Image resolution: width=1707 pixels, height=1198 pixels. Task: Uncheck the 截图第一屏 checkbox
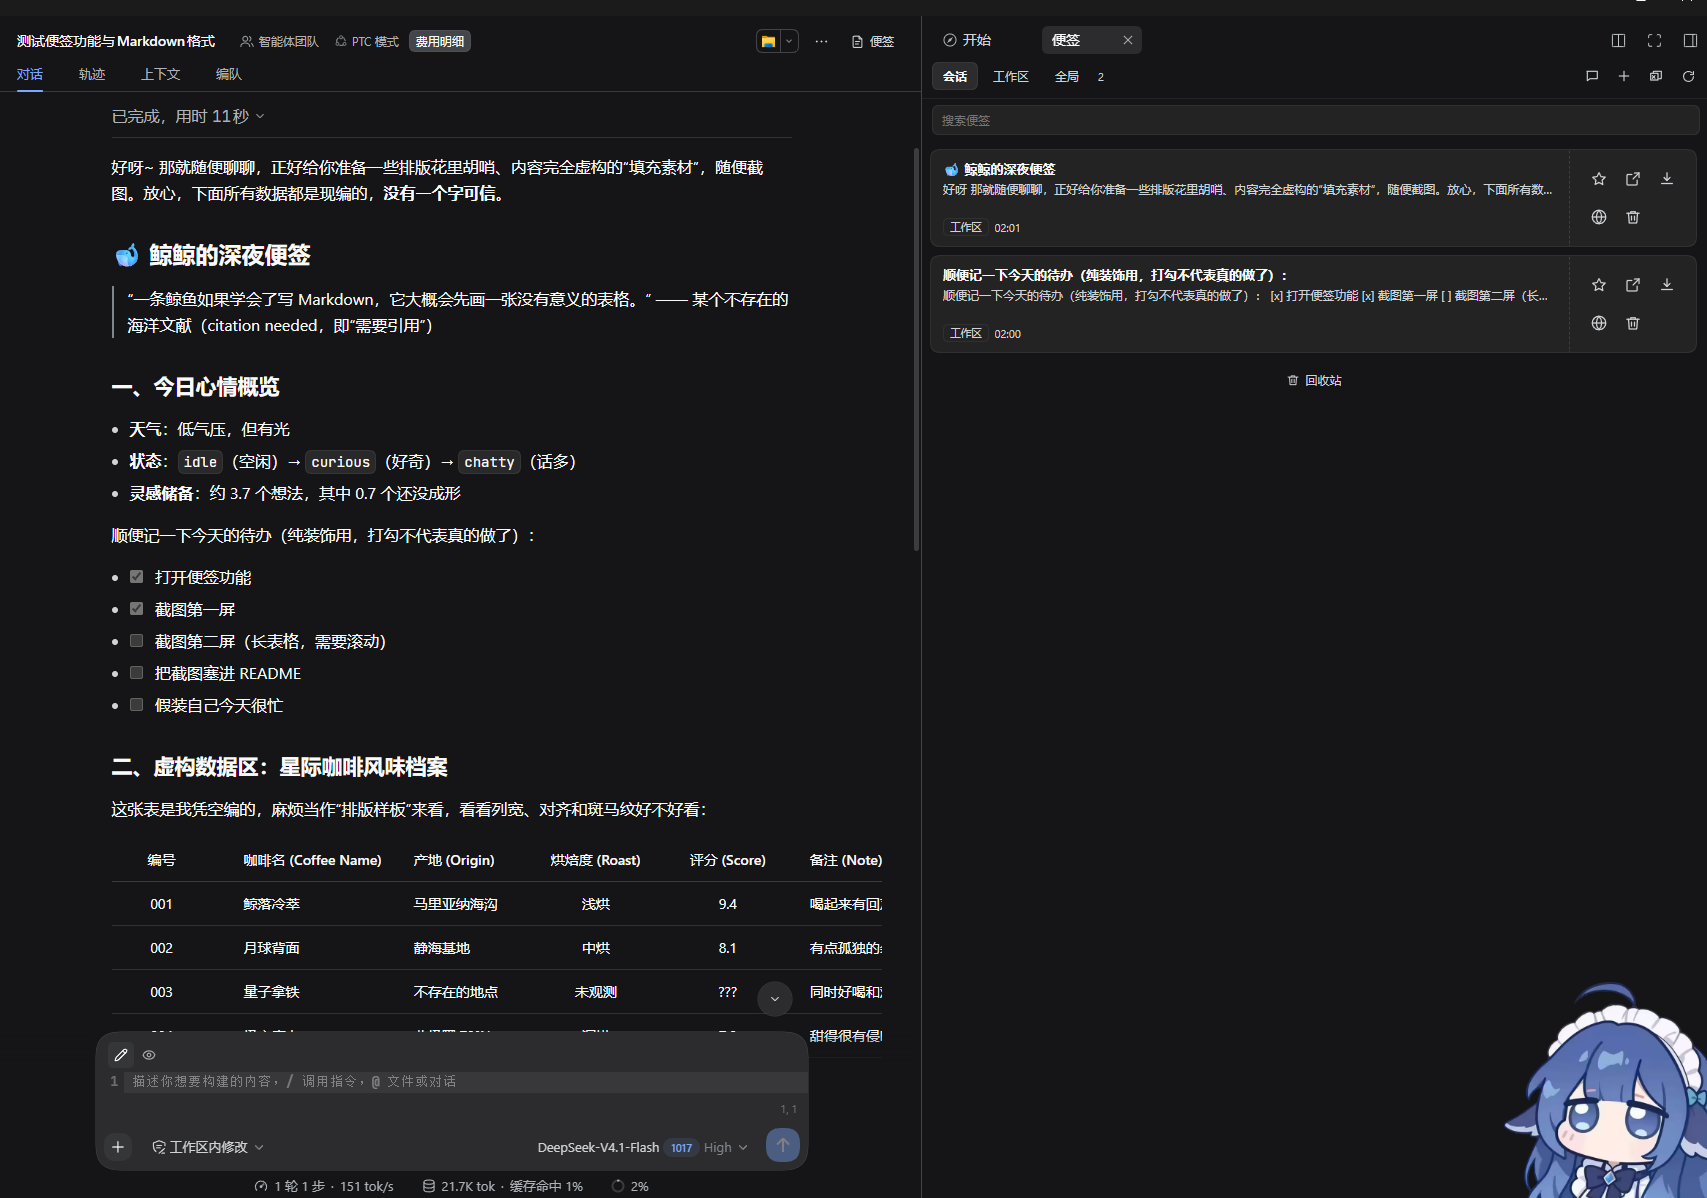pos(137,609)
